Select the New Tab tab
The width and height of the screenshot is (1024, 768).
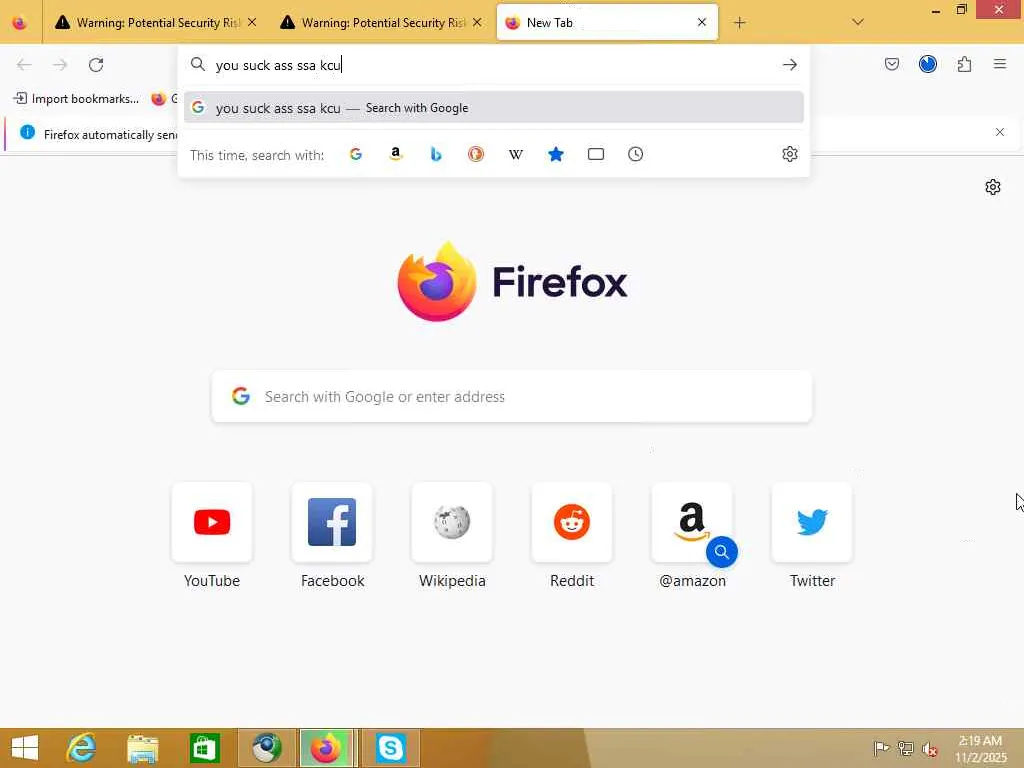[607, 23]
